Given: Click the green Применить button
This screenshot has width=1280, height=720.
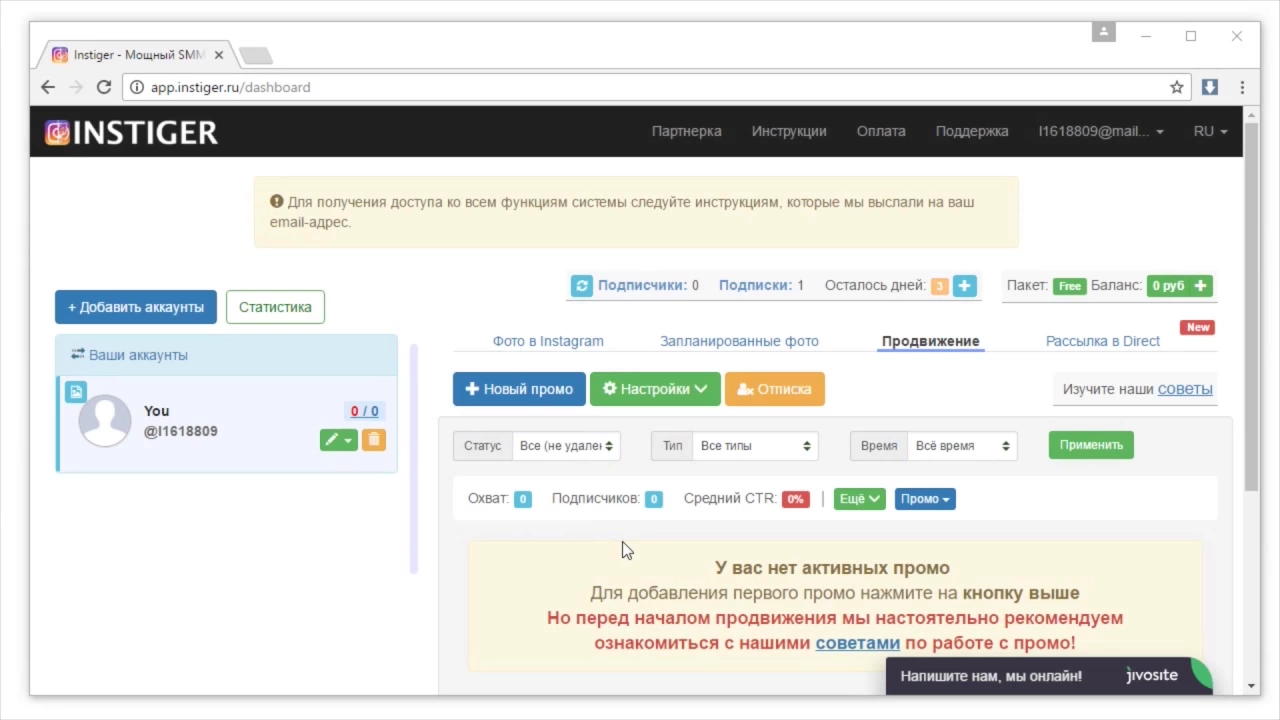Looking at the screenshot, I should (x=1091, y=445).
